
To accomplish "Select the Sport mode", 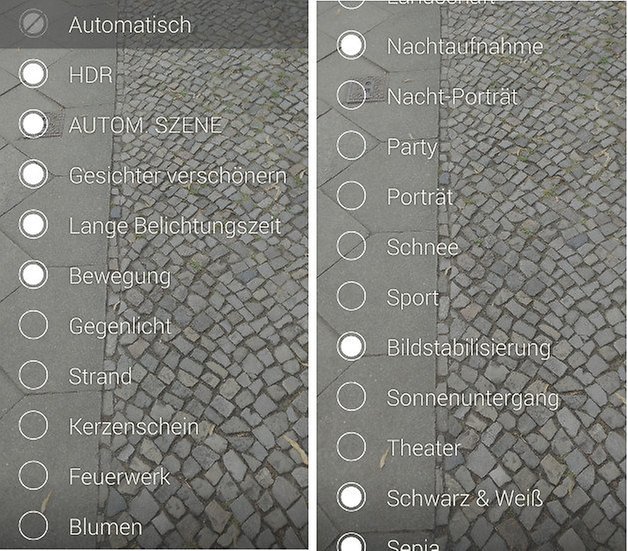I will 472,296.
